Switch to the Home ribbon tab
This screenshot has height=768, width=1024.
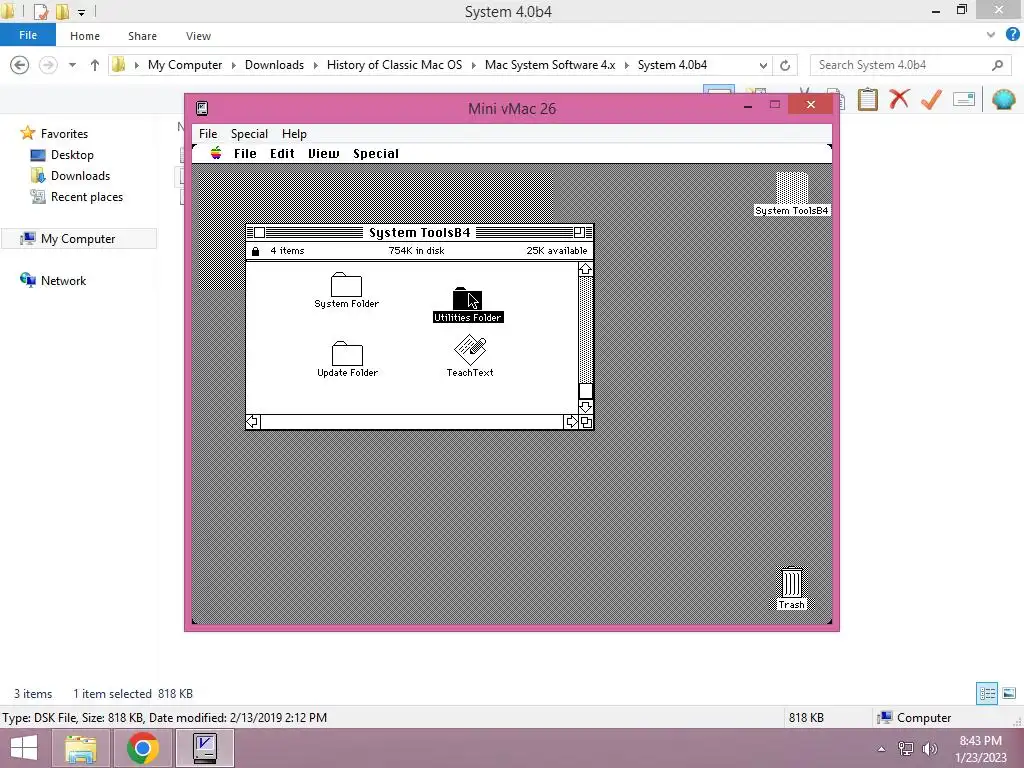[85, 36]
